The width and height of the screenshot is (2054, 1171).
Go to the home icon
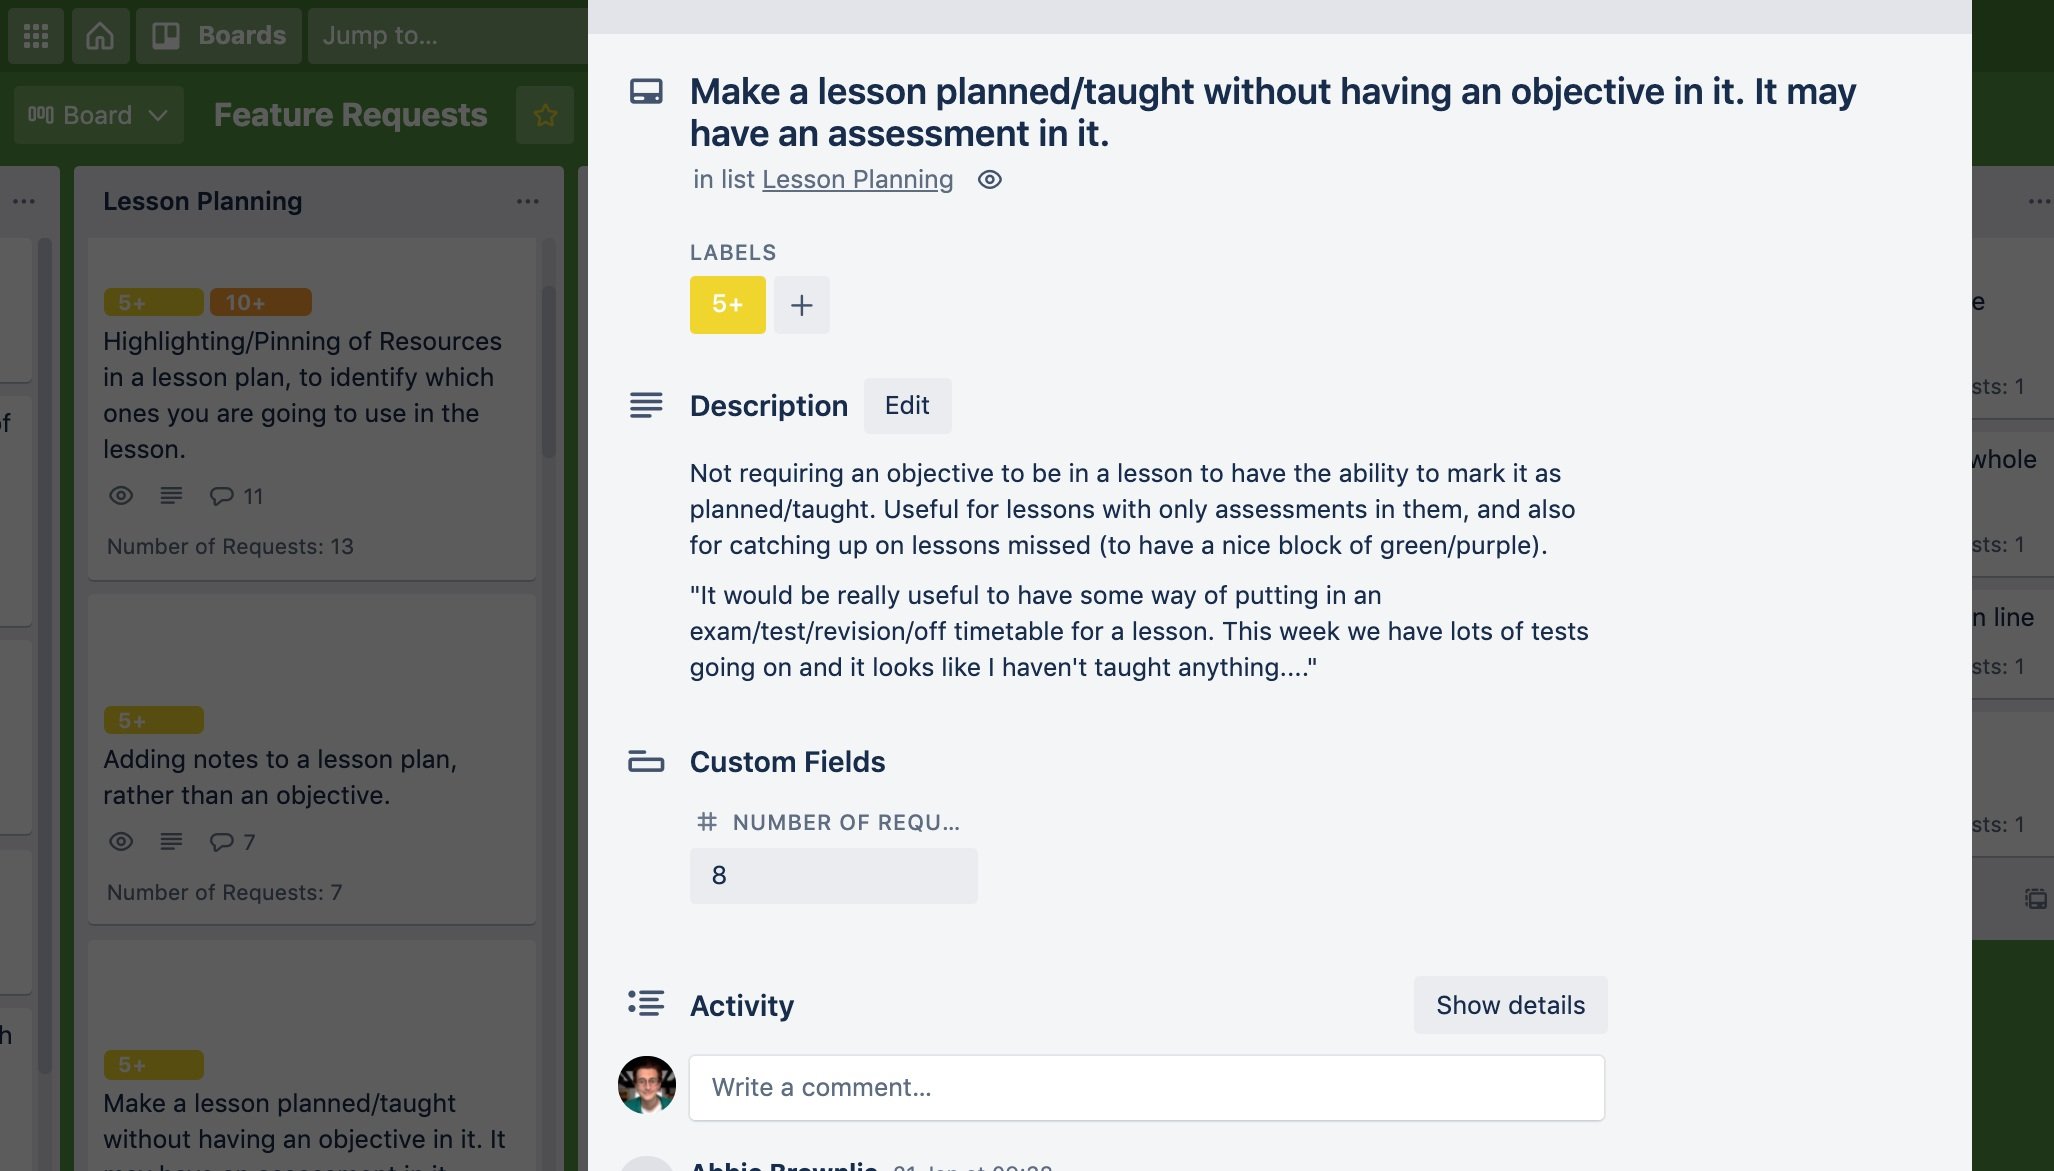(x=100, y=36)
